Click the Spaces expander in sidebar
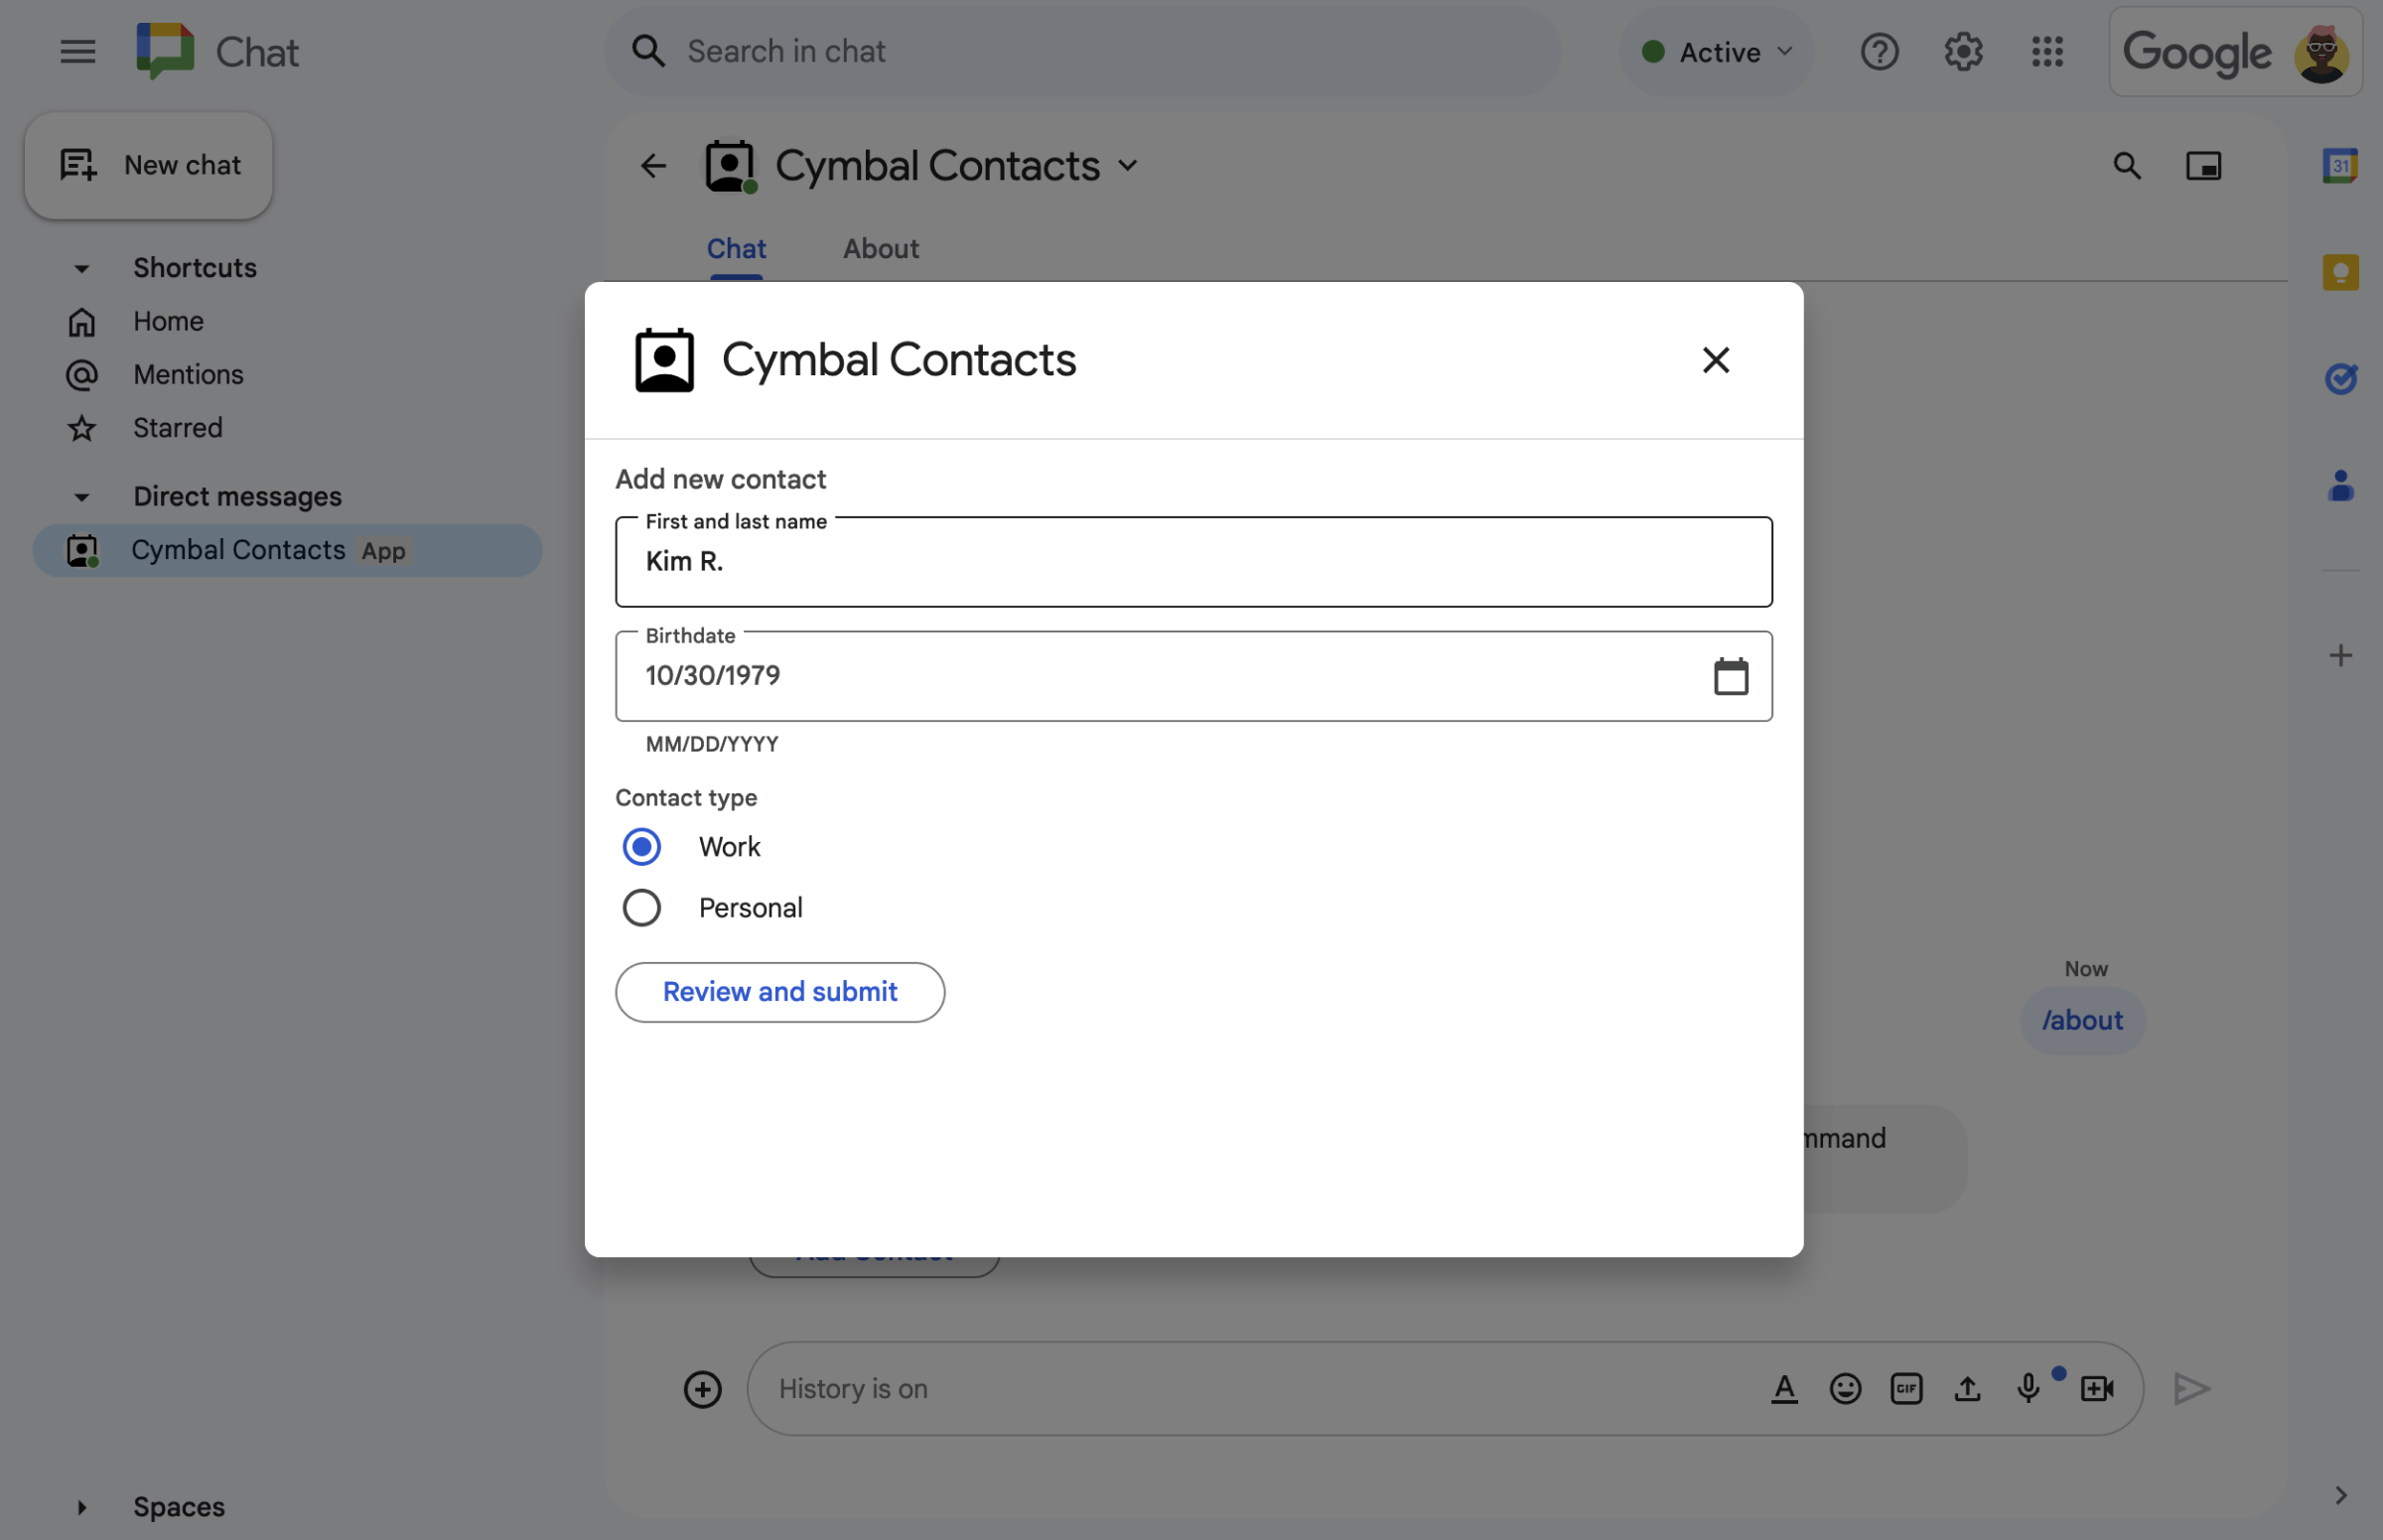This screenshot has height=1540, width=2383. pyautogui.click(x=81, y=1507)
